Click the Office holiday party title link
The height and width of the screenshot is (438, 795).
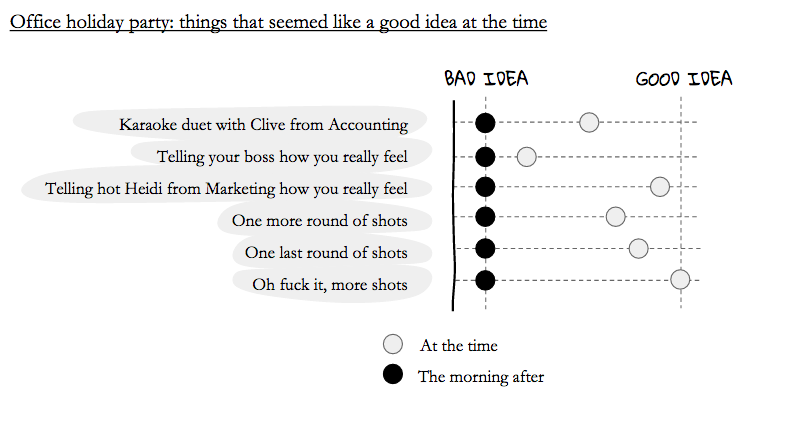click(x=278, y=22)
